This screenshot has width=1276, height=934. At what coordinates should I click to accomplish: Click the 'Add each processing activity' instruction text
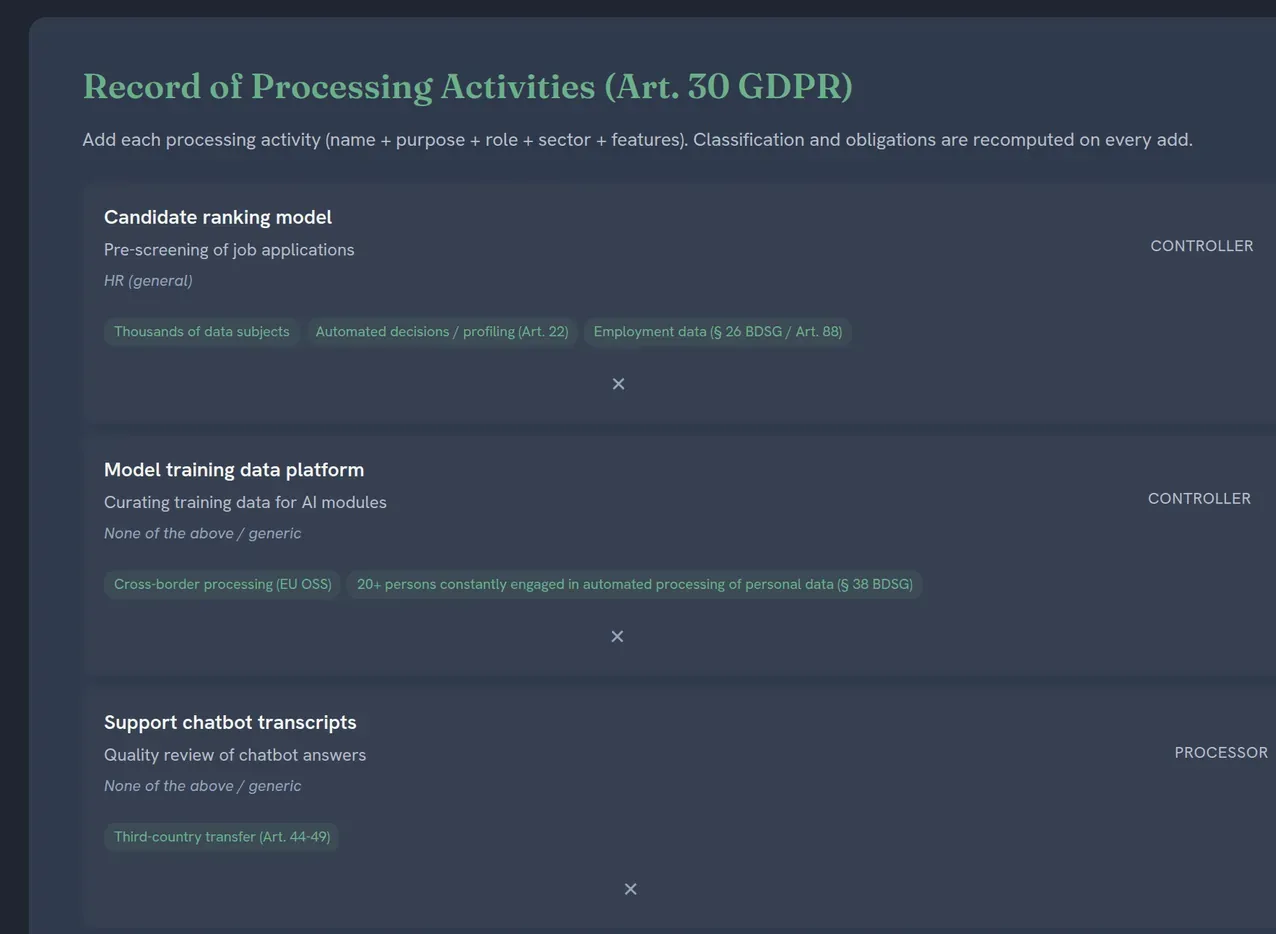tap(637, 140)
